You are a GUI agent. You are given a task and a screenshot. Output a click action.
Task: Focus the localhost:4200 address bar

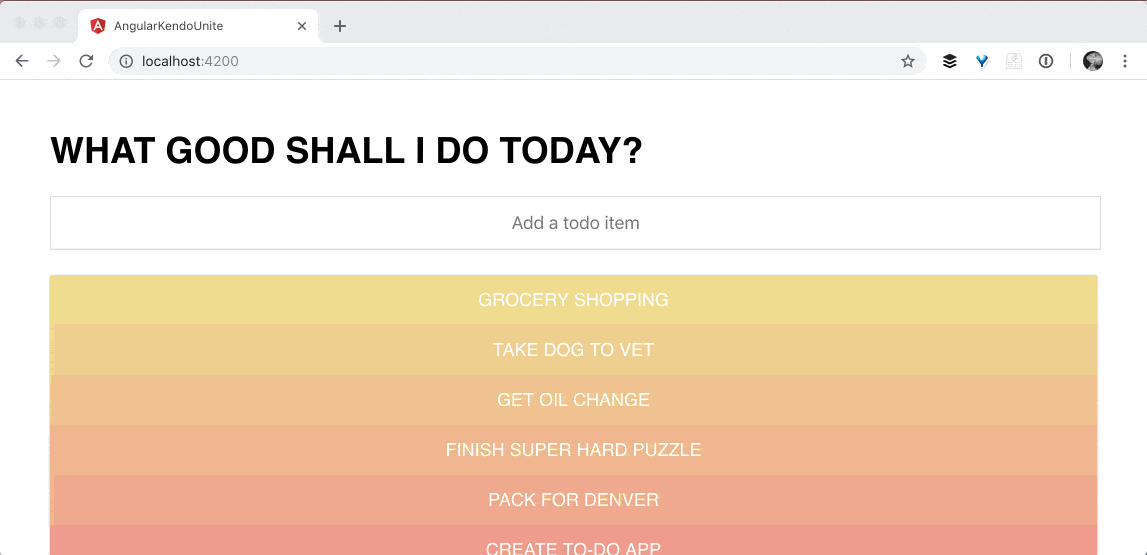tap(500, 61)
